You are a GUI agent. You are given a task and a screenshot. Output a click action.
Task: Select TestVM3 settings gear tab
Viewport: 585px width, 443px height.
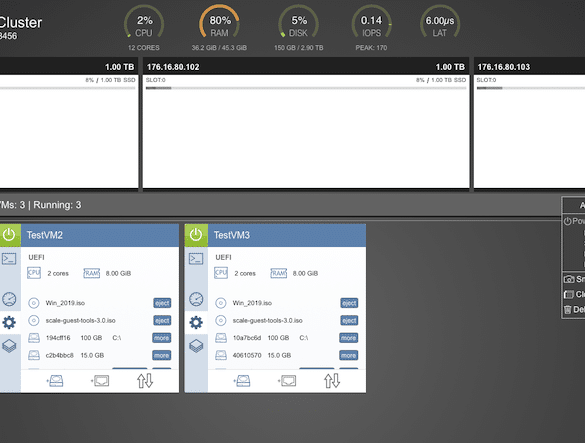196,322
